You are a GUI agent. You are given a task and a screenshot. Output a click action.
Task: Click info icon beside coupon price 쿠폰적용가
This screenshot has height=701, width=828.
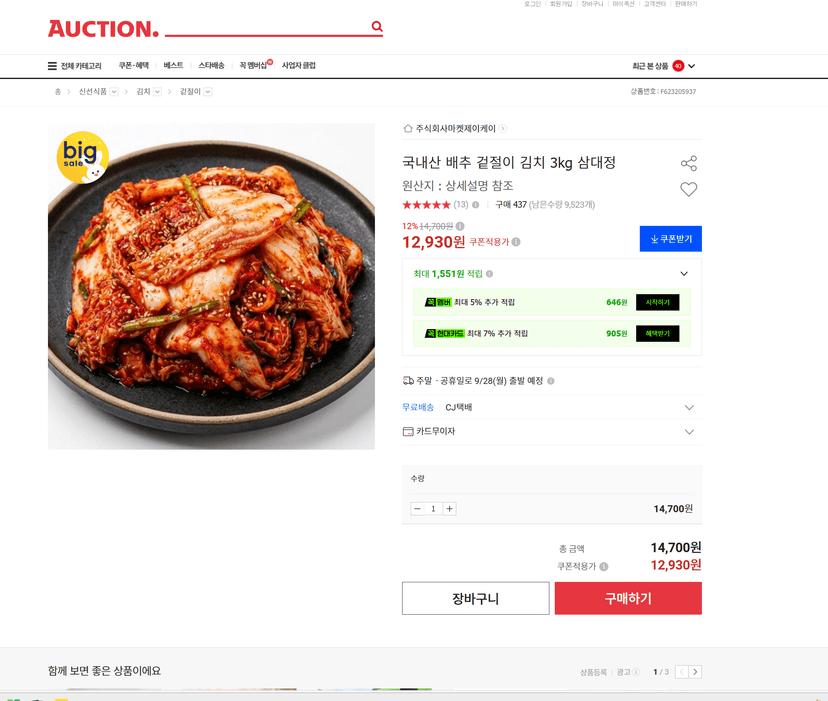click(x=516, y=242)
